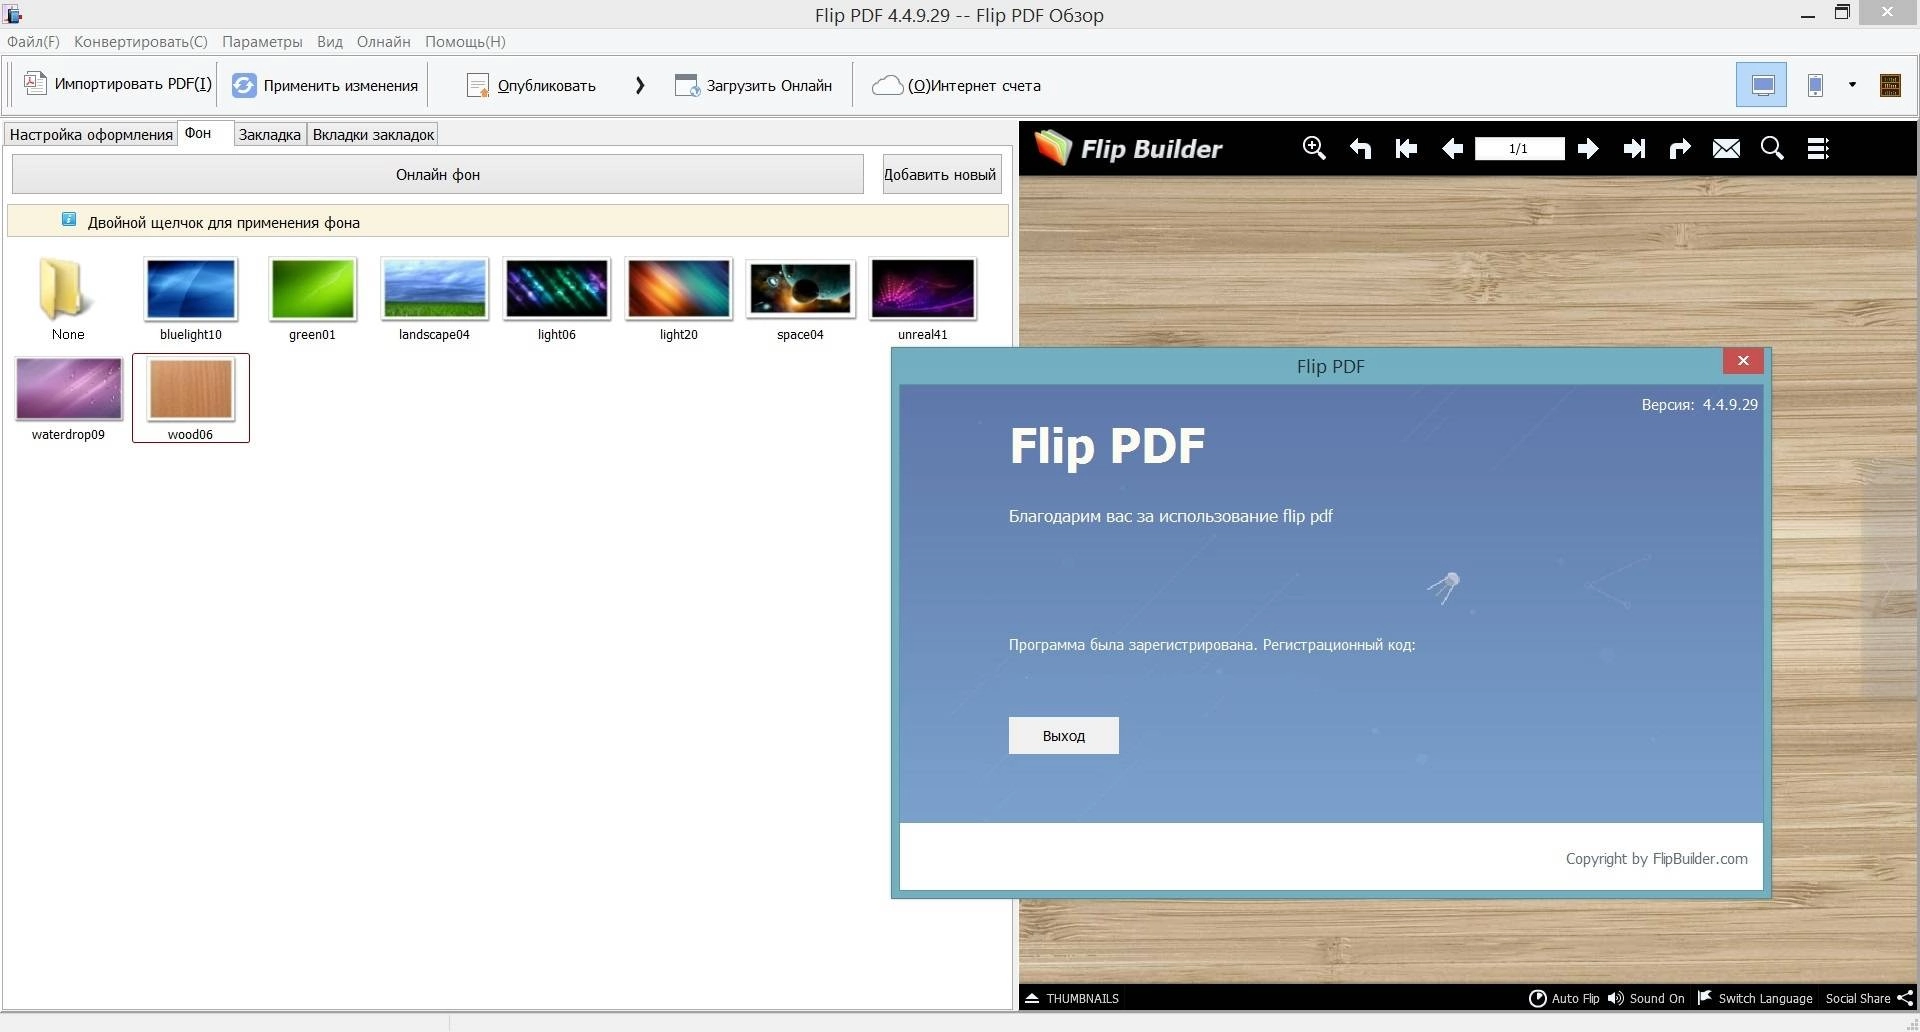Apply changes with Применить изменения button
Viewport: 1920px width, 1032px height.
325,85
